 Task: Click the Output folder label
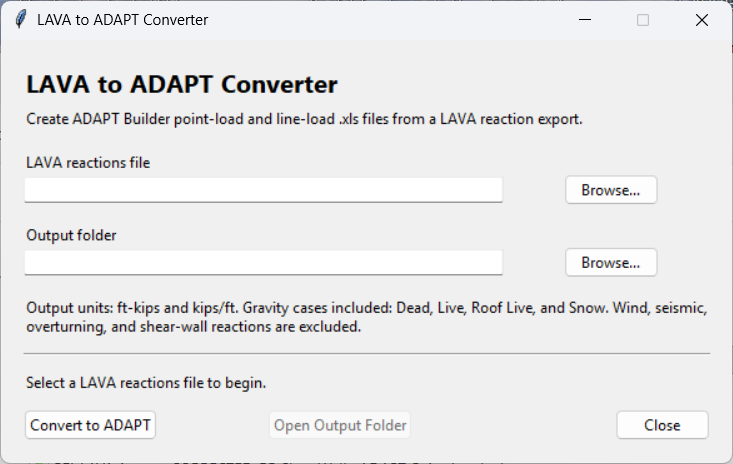tap(71, 235)
